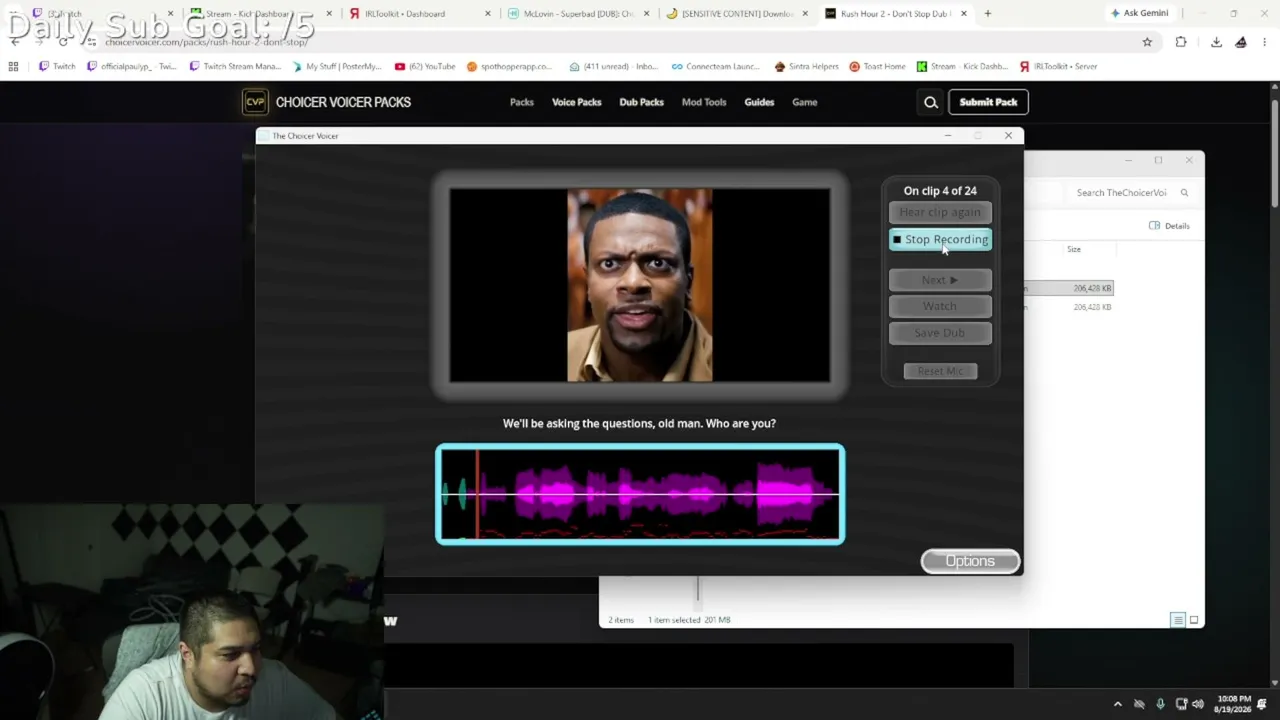Viewport: 1280px width, 720px height.
Task: Open the clock and date in taskbar
Action: click(1231, 704)
